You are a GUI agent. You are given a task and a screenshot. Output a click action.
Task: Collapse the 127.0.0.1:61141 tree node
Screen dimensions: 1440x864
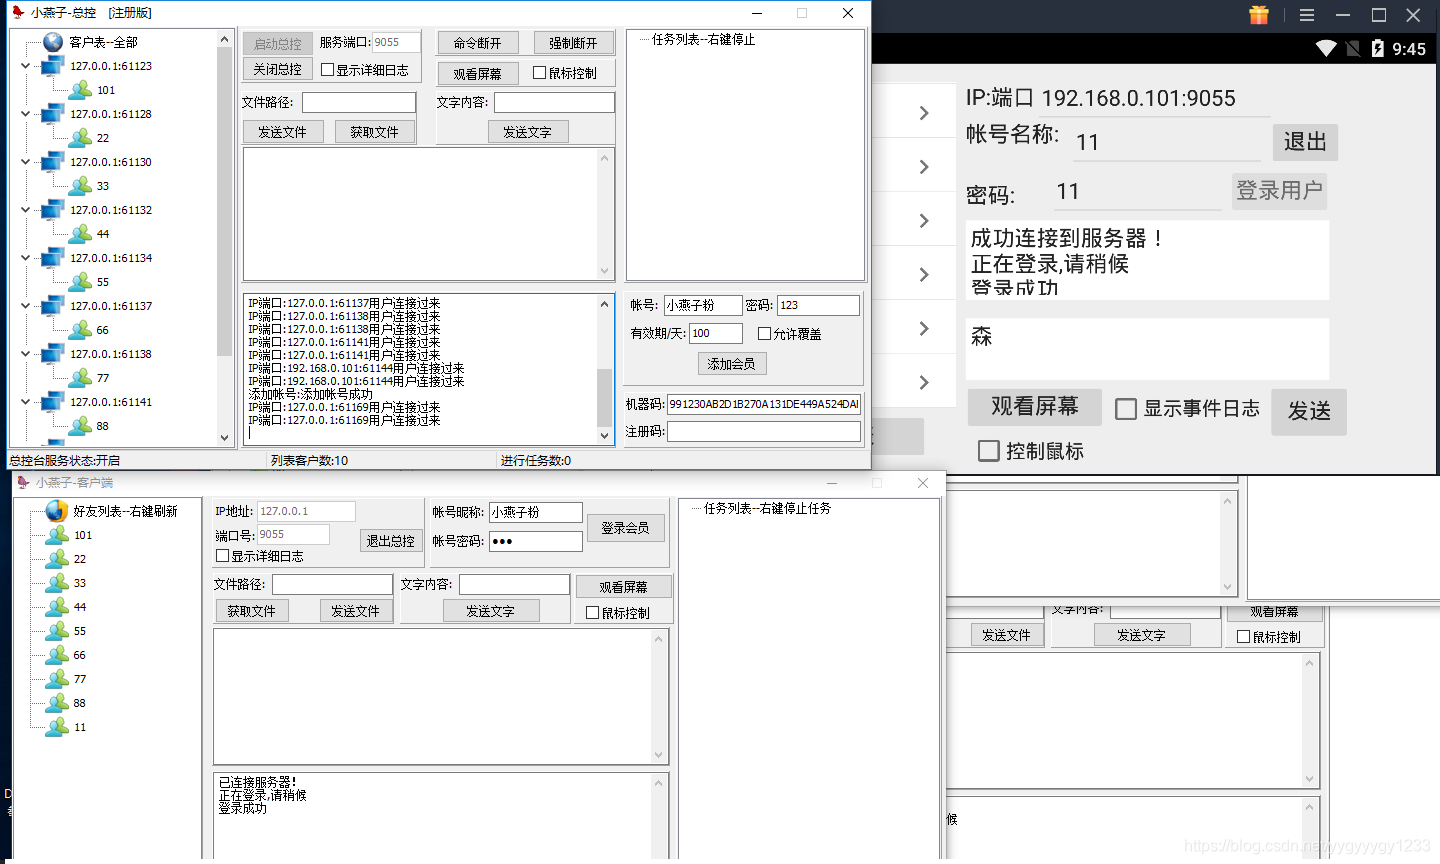pyautogui.click(x=26, y=402)
